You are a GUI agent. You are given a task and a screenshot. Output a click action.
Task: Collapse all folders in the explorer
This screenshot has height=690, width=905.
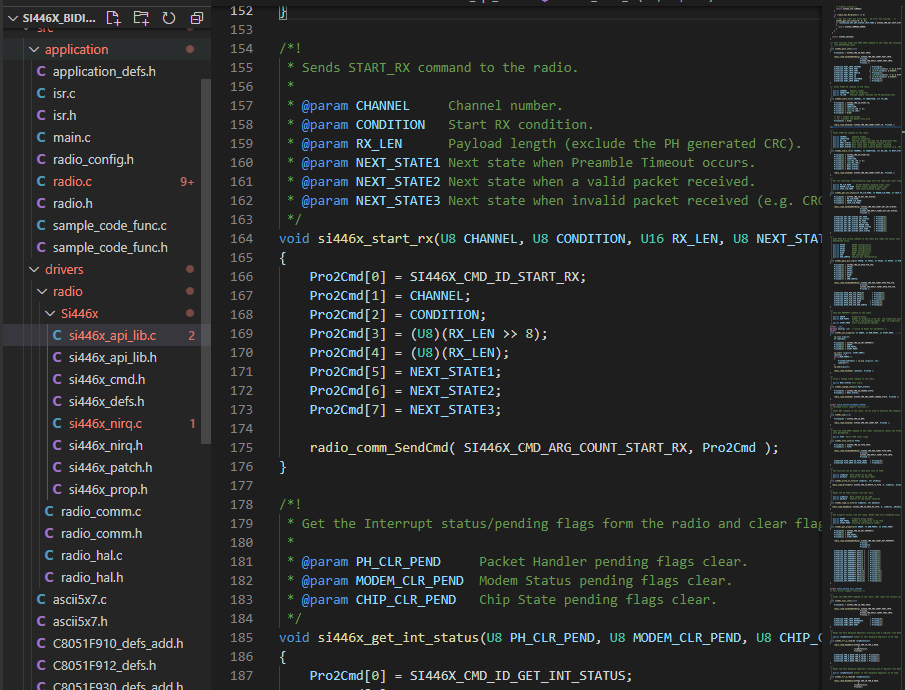coord(197,18)
